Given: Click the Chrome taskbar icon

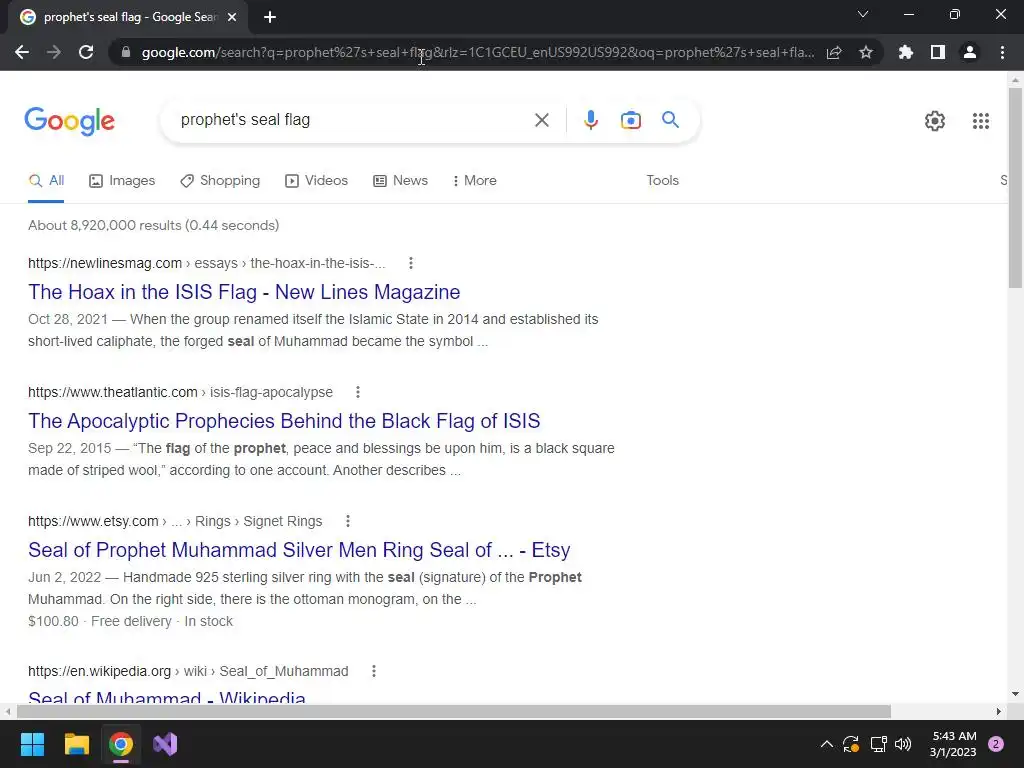Looking at the screenshot, I should pos(121,744).
